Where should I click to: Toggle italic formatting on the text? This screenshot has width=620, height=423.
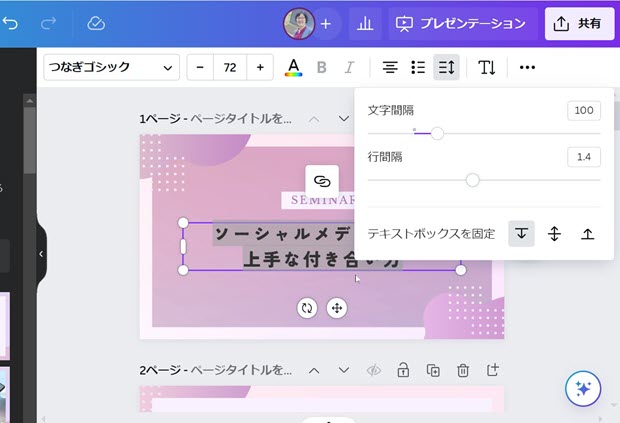(349, 68)
